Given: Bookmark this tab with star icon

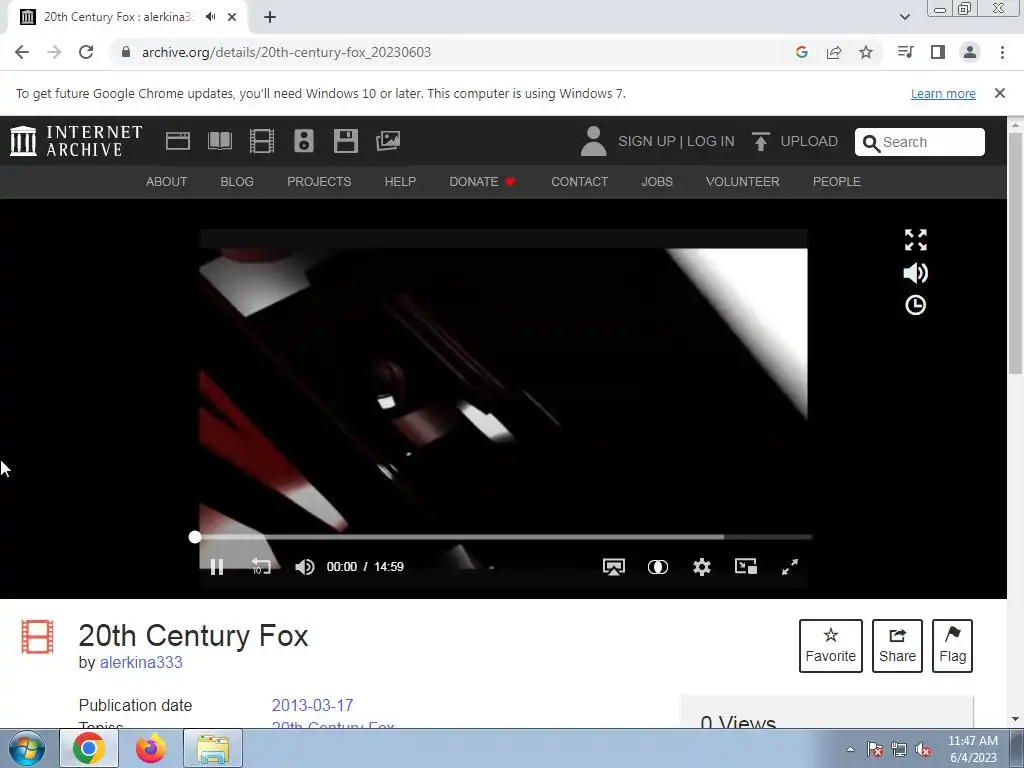Looking at the screenshot, I should [866, 52].
